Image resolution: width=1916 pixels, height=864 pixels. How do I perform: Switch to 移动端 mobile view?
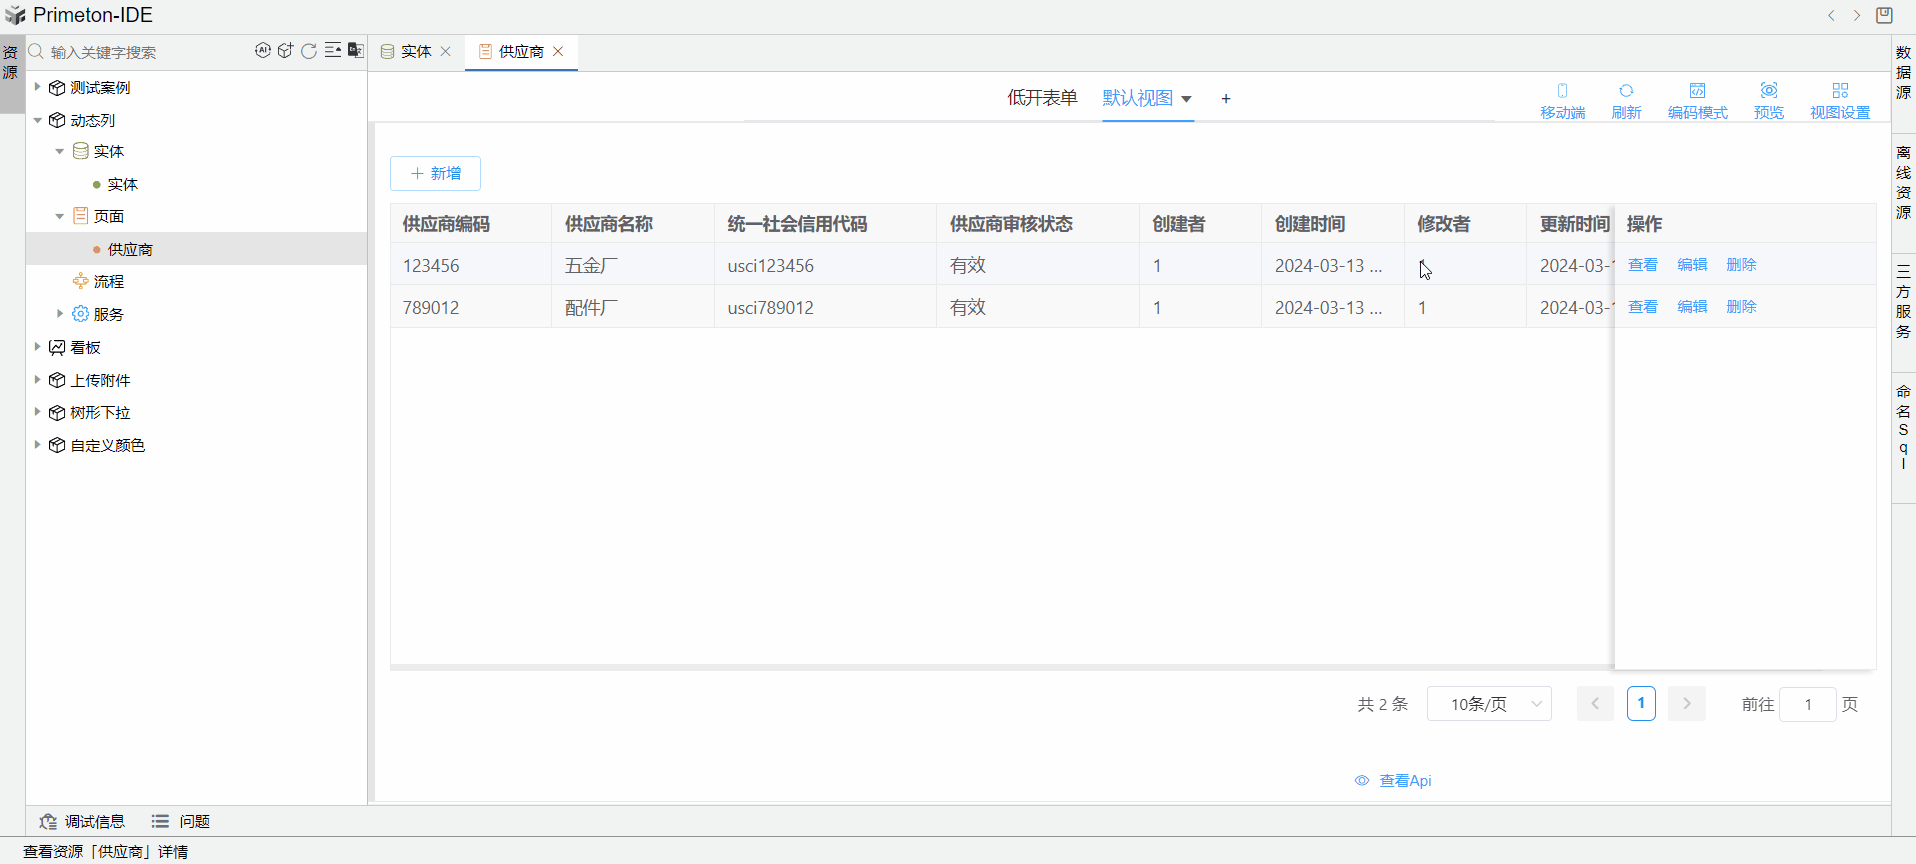point(1562,100)
